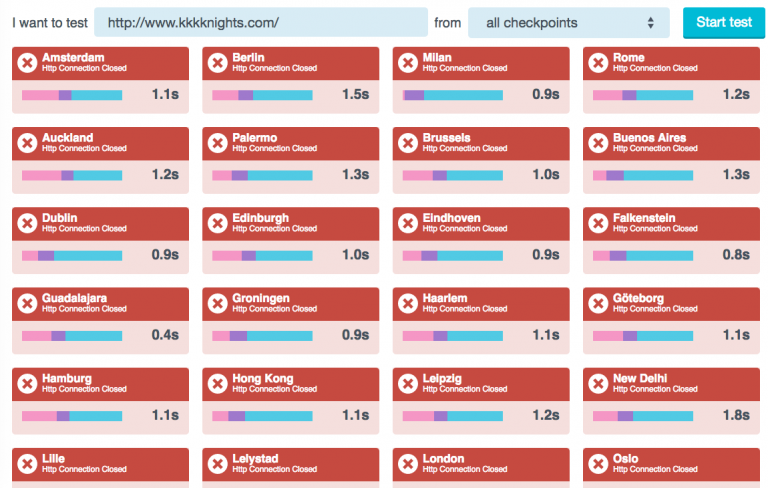Open the all checkpoints dropdown
Screen dimensions: 768x488
tap(569, 22)
